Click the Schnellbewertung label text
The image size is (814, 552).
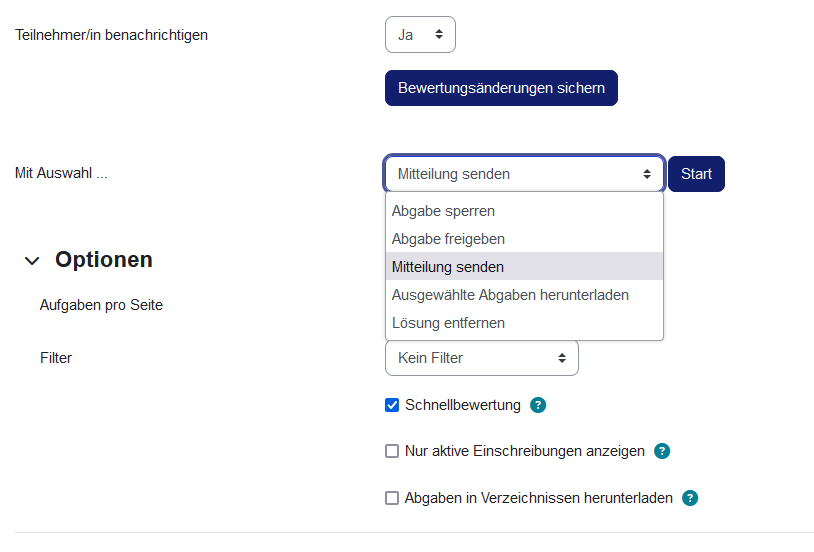(x=463, y=405)
